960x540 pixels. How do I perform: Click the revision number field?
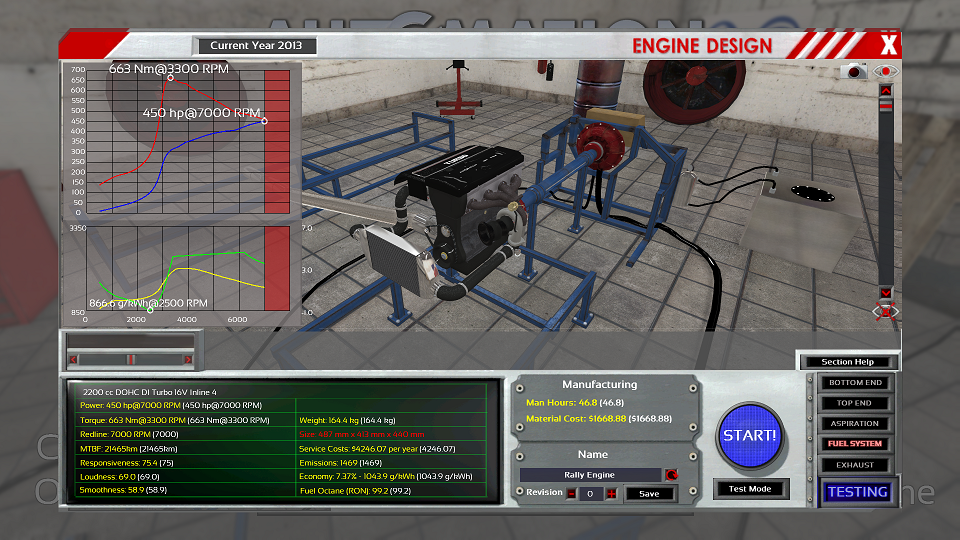click(591, 493)
